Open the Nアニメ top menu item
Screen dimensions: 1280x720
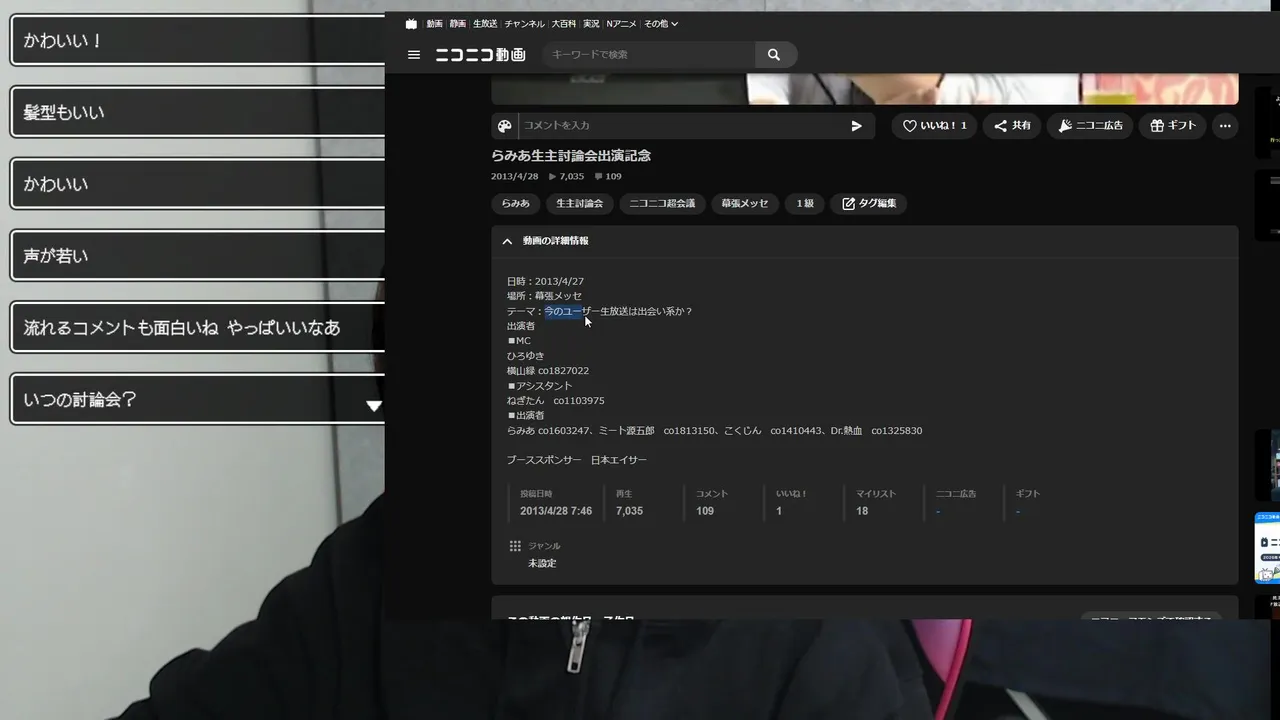coord(621,24)
